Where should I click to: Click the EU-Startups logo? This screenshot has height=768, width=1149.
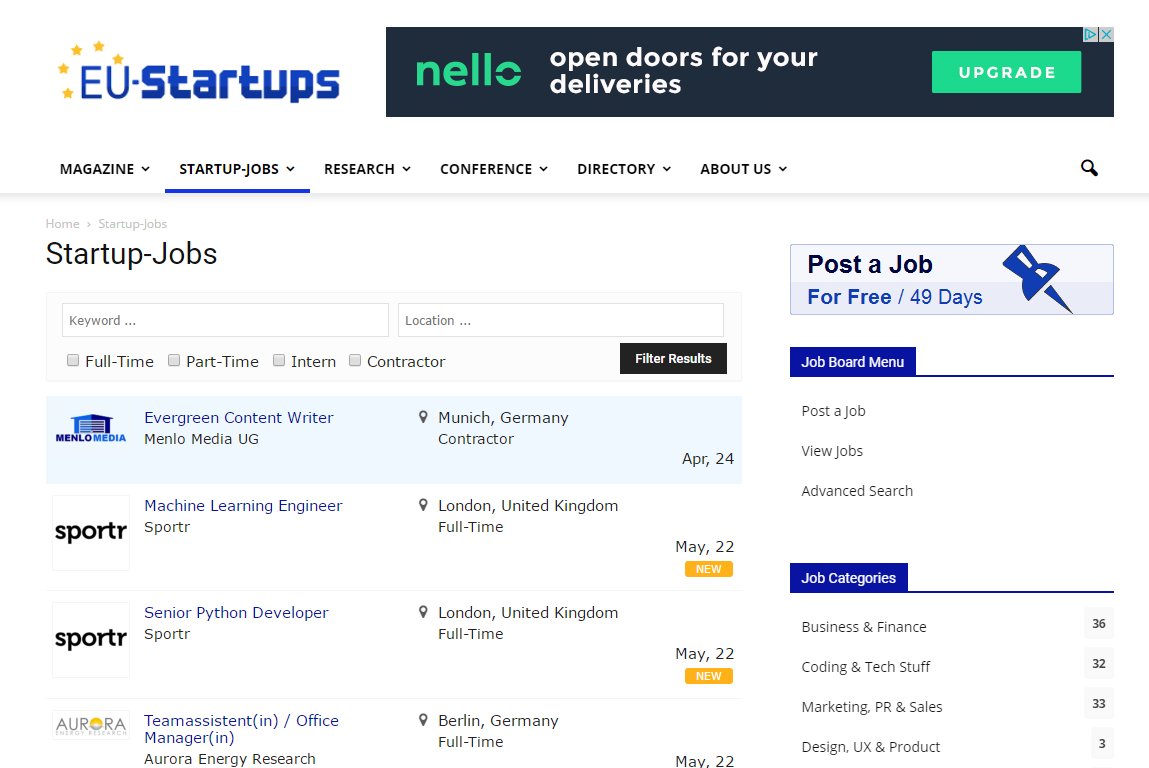[199, 73]
